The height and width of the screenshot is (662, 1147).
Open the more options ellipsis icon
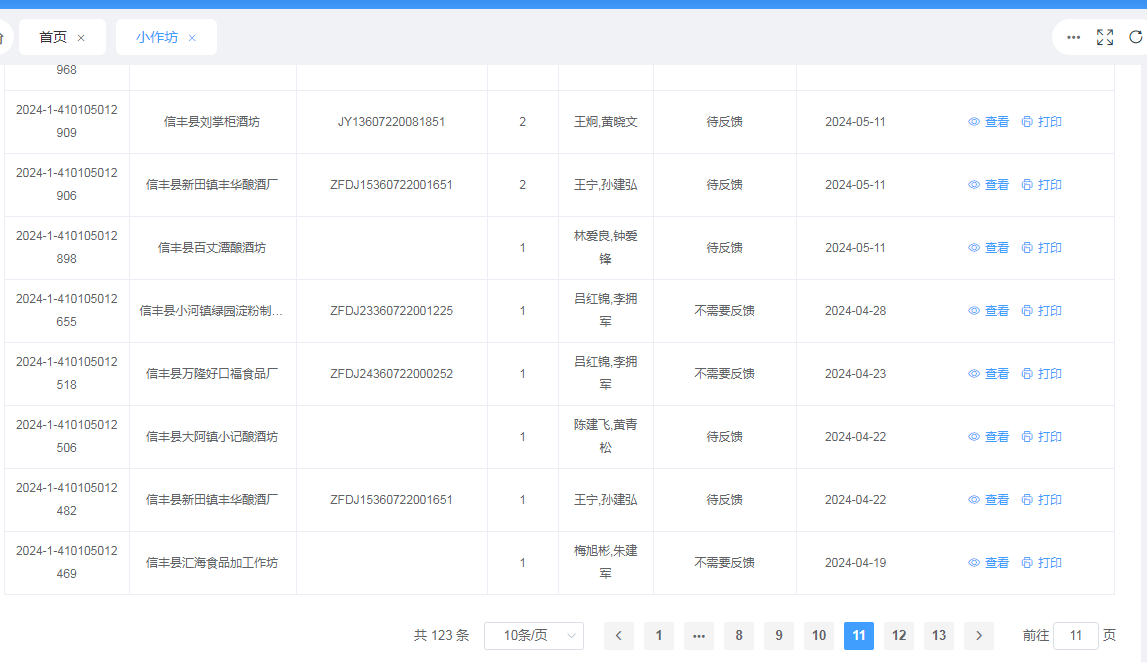click(x=1073, y=37)
